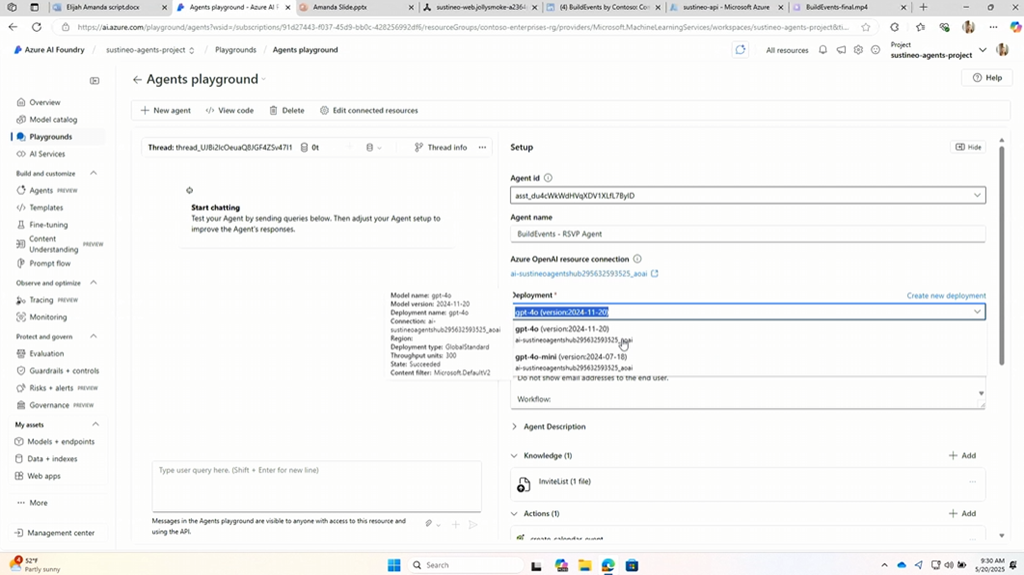Show More sidebar options
The image size is (1024, 575).
pyautogui.click(x=38, y=503)
